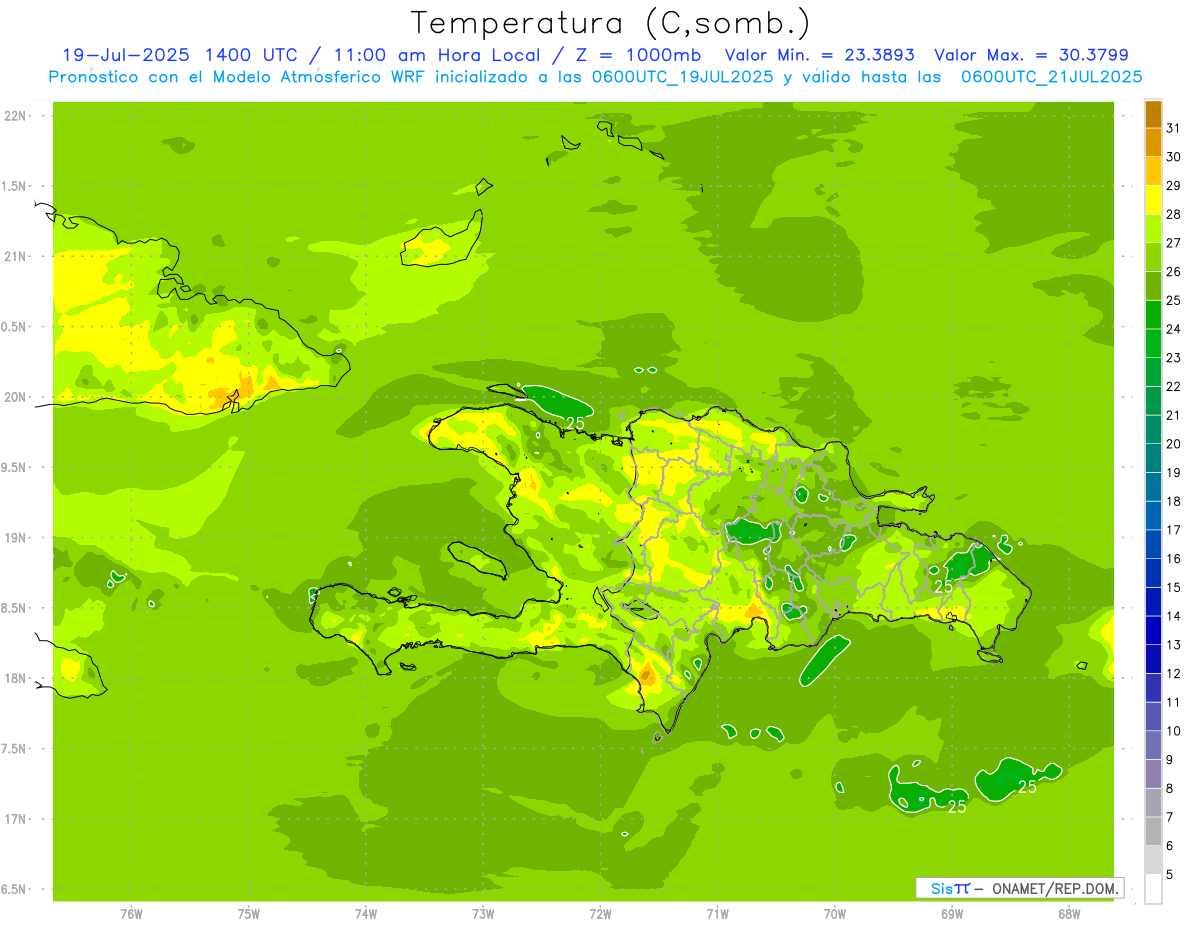The height and width of the screenshot is (927, 1200).
Task: Pick the dark green swatch between 24 and 25
Action: coord(1153,315)
